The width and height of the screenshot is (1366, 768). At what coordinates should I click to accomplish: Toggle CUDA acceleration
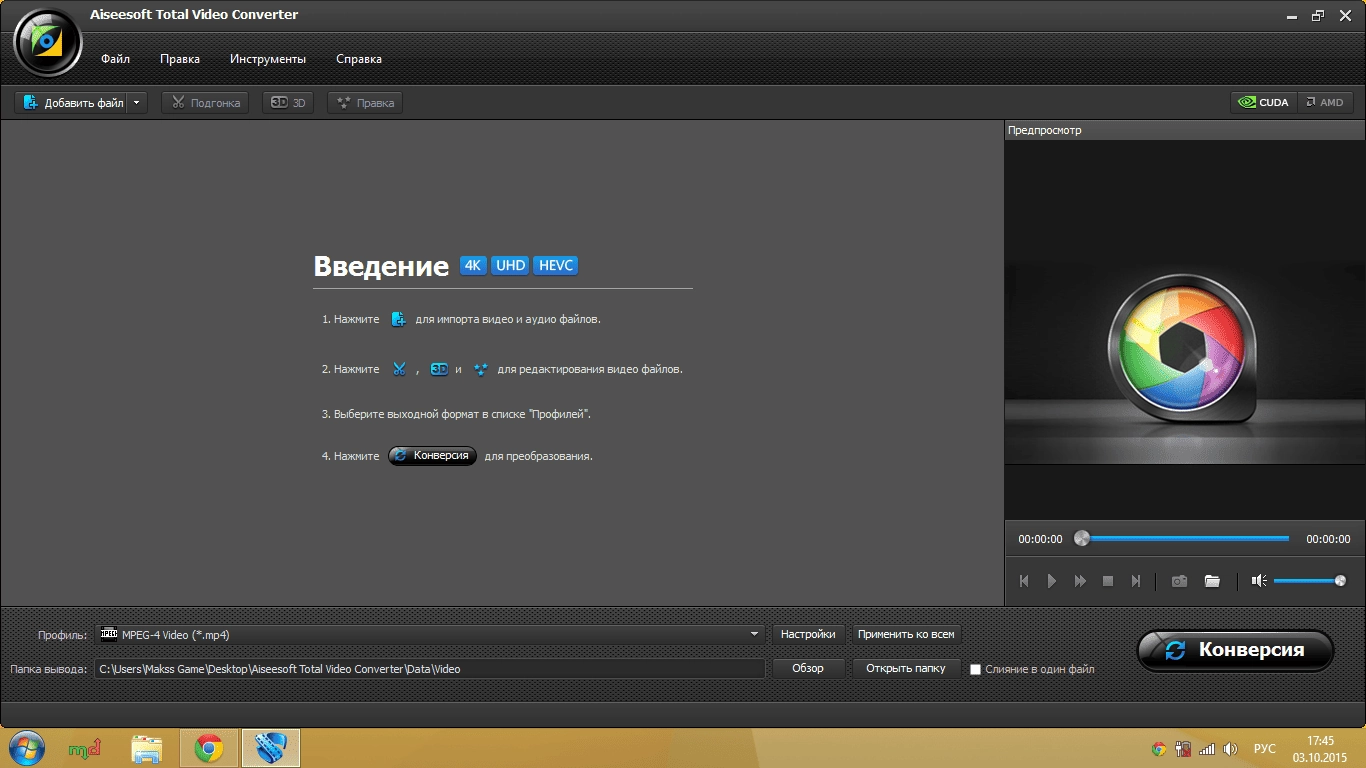click(1264, 102)
